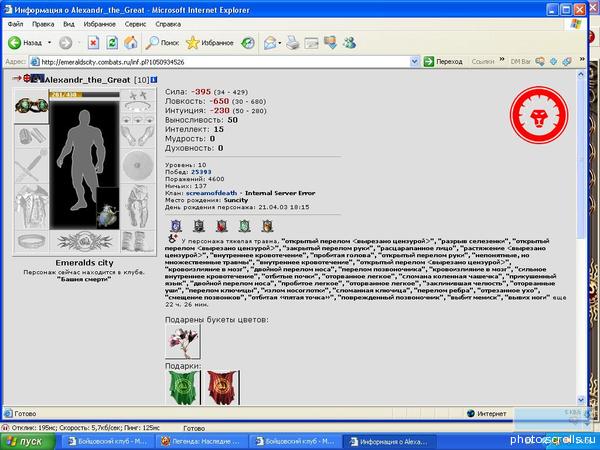The width and height of the screenshot is (600, 450).
Task: Click the Windows Пуск start button
Action: pyautogui.click(x=24, y=440)
